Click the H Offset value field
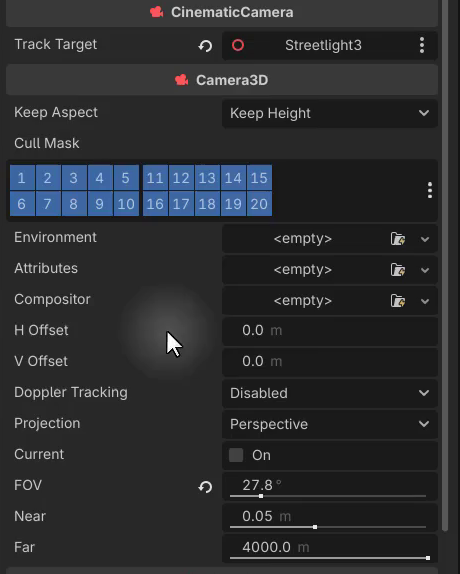460x574 pixels. point(330,331)
